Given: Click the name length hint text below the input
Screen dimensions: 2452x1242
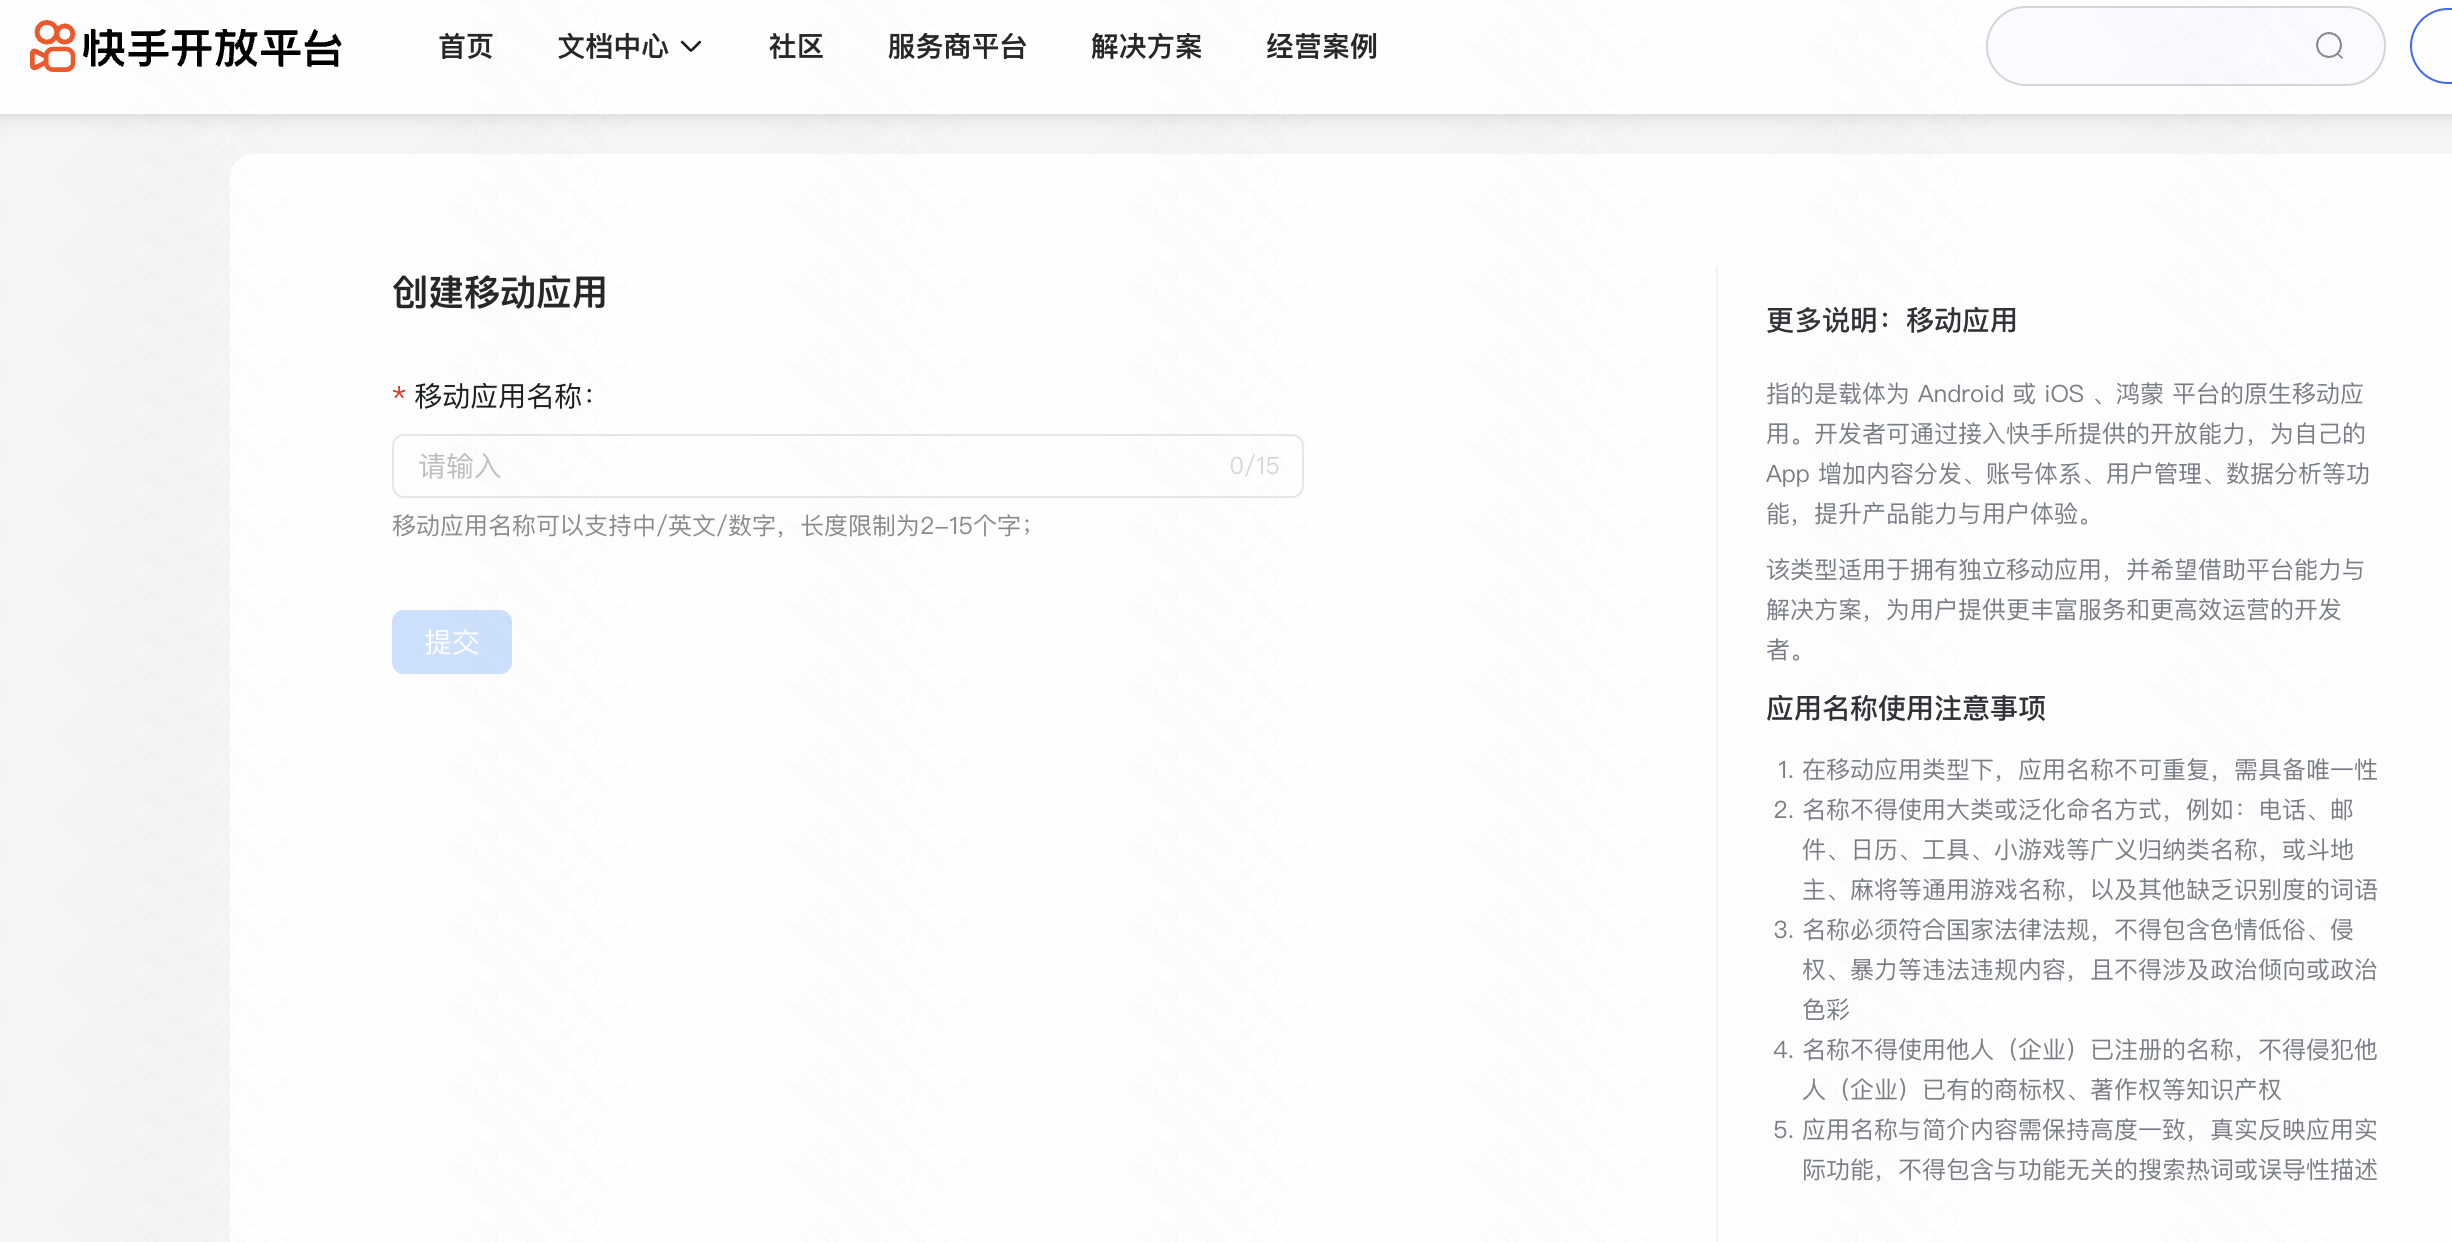Looking at the screenshot, I should click(712, 526).
